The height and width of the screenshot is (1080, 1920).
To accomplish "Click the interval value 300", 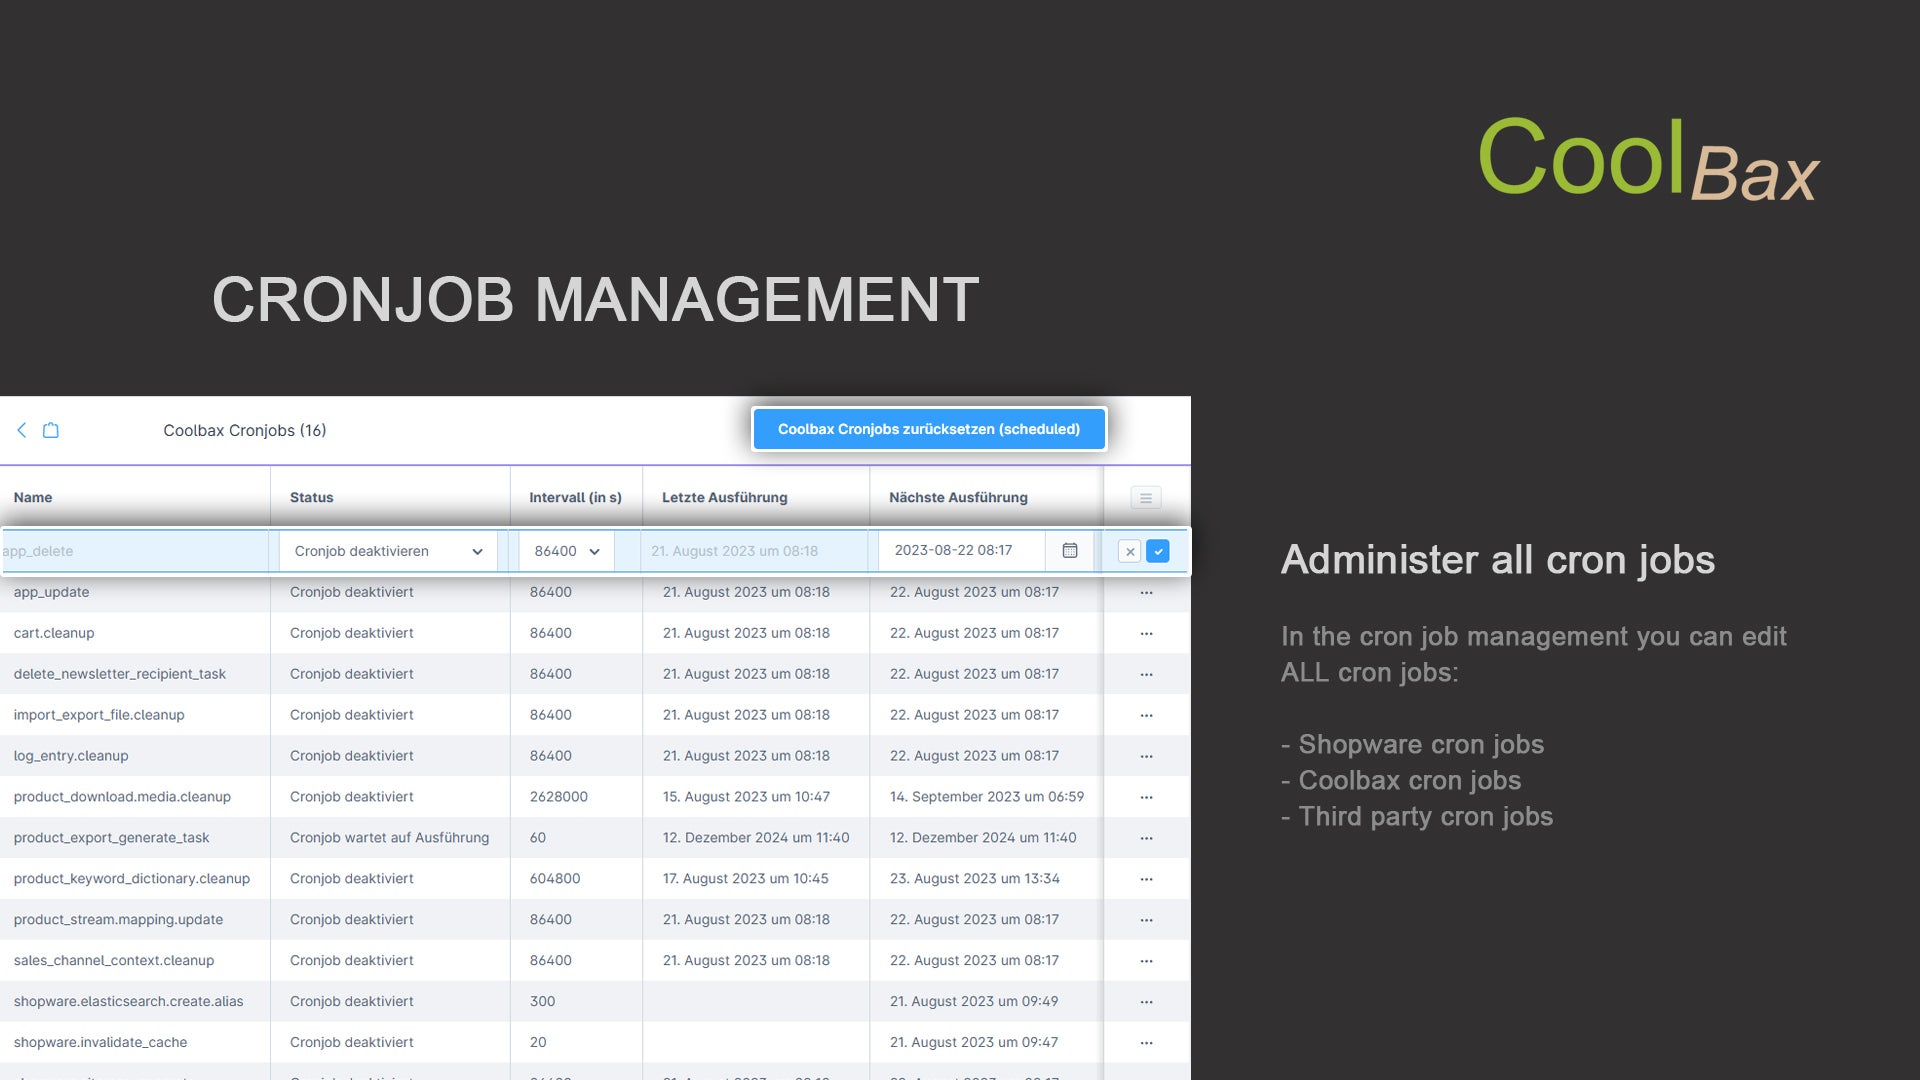I will [x=542, y=1002].
